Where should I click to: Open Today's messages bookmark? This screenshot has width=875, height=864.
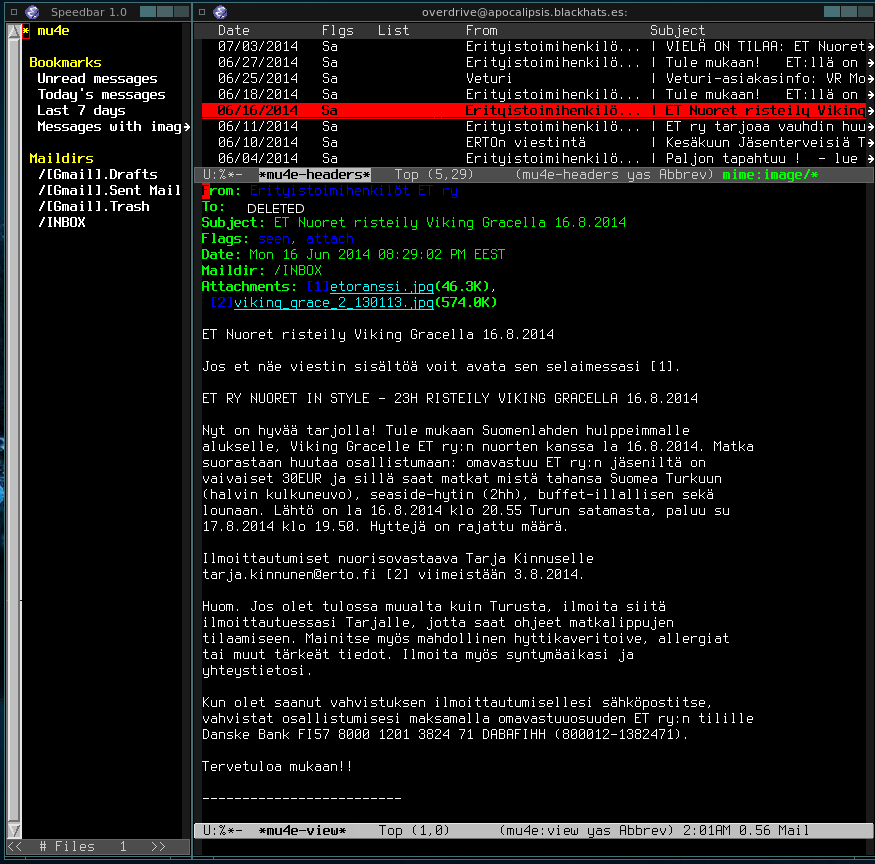101,94
